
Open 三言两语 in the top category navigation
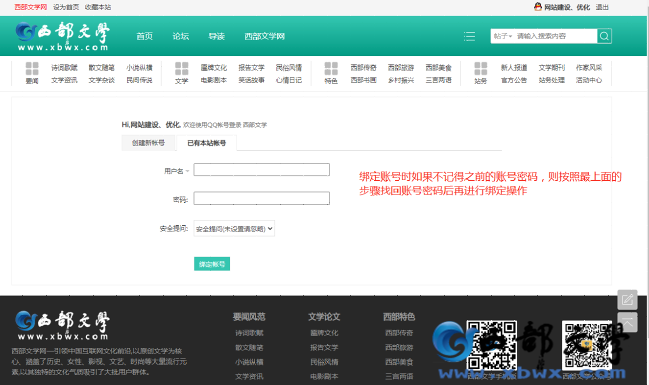point(438,80)
